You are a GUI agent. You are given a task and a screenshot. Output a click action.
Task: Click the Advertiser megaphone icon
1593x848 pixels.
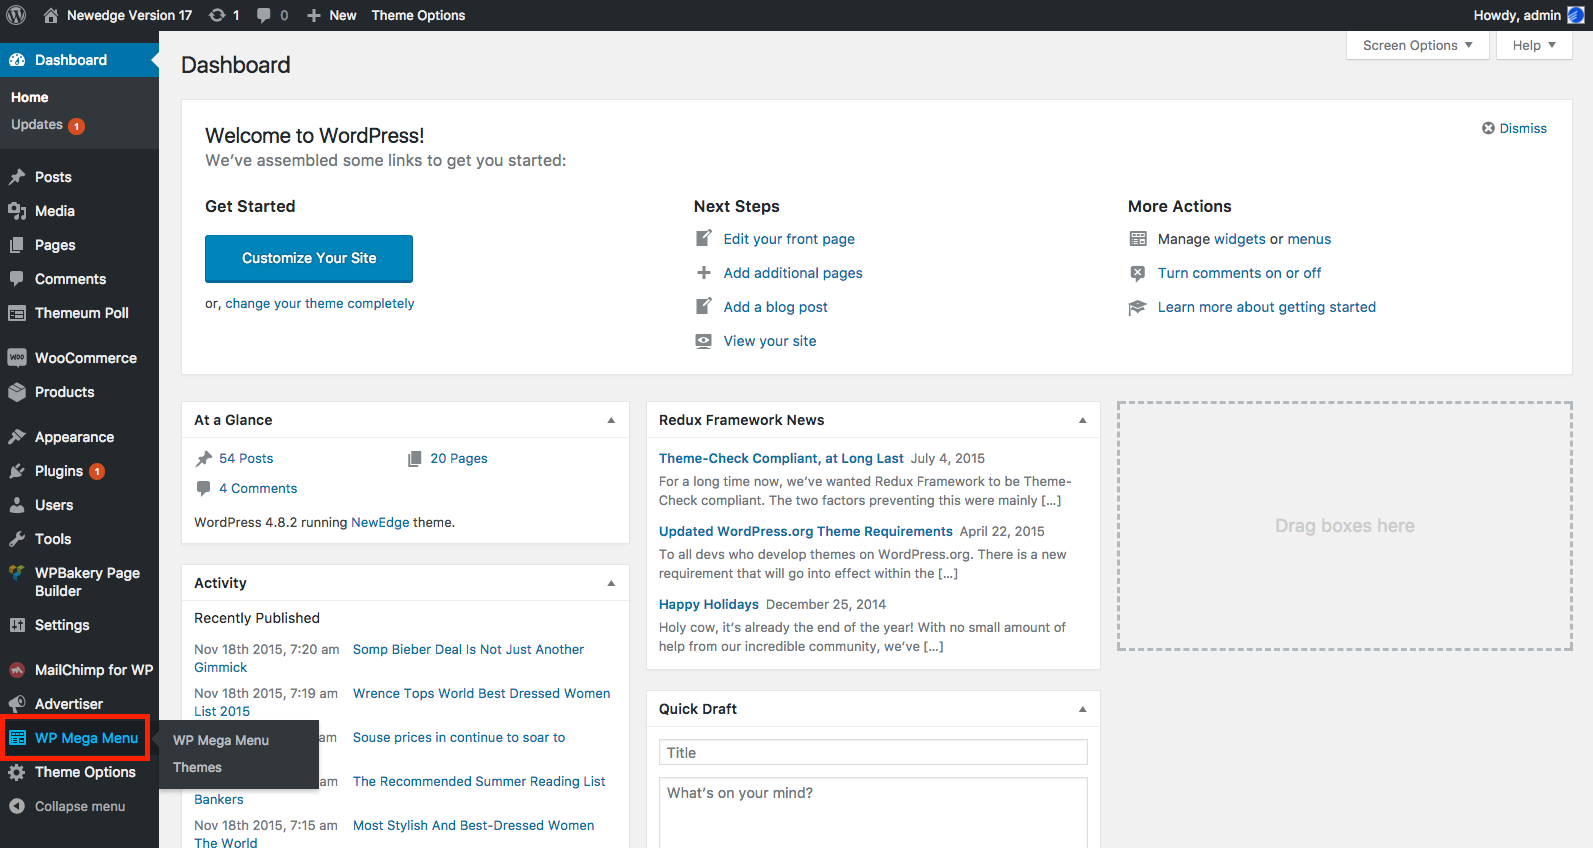point(17,704)
